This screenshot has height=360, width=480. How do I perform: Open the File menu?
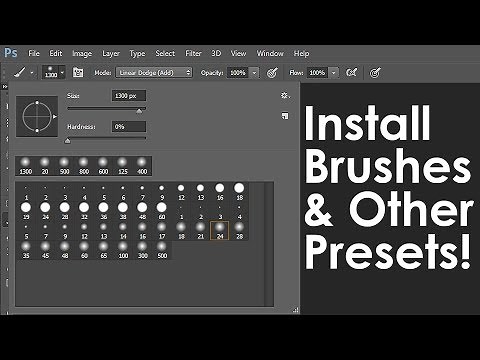coord(34,53)
